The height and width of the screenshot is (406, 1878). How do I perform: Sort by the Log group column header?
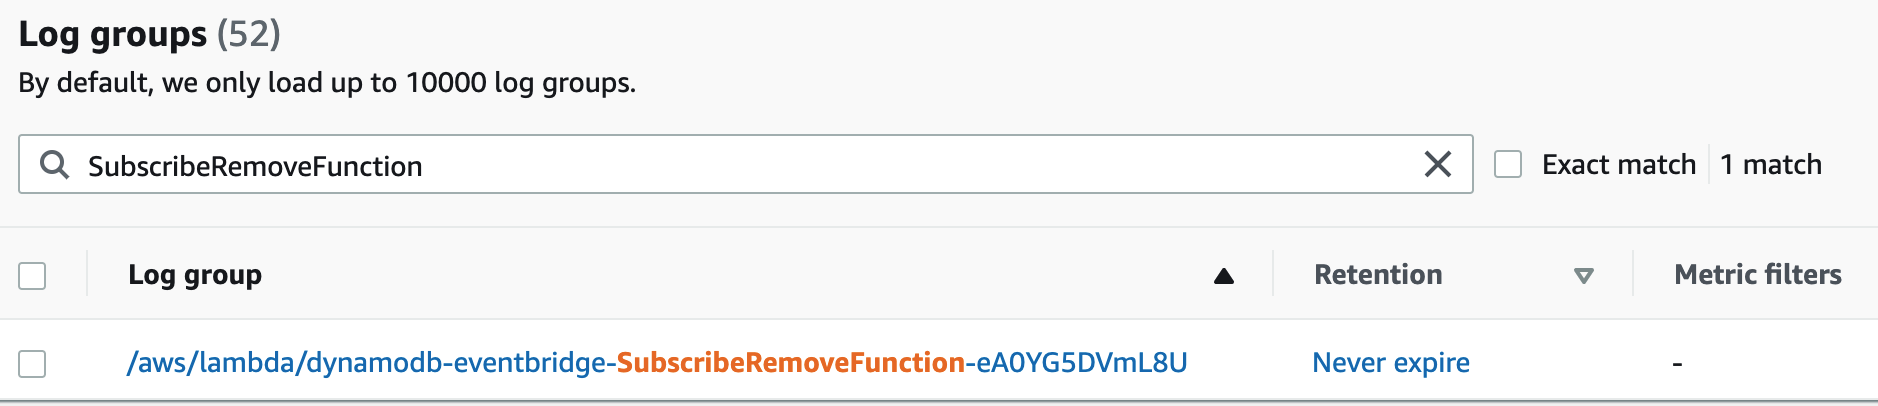[x=195, y=275]
